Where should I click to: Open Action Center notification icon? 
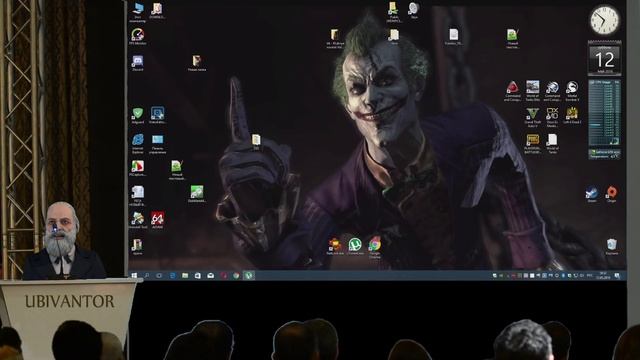tap(617, 276)
